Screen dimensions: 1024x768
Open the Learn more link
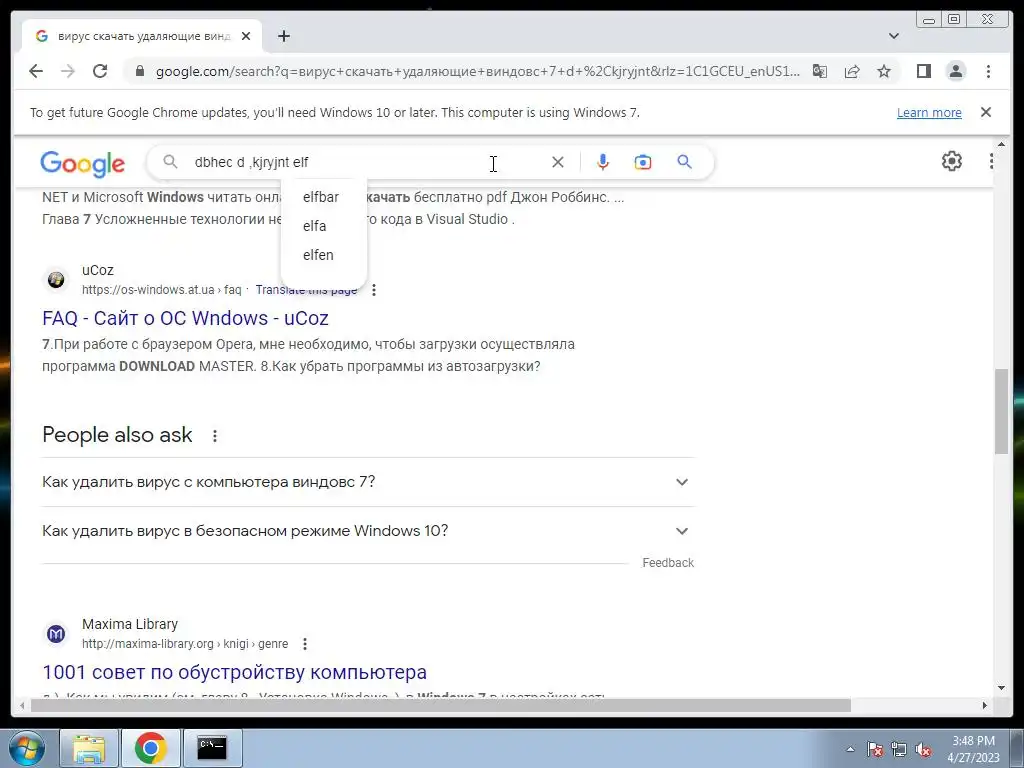pos(929,112)
